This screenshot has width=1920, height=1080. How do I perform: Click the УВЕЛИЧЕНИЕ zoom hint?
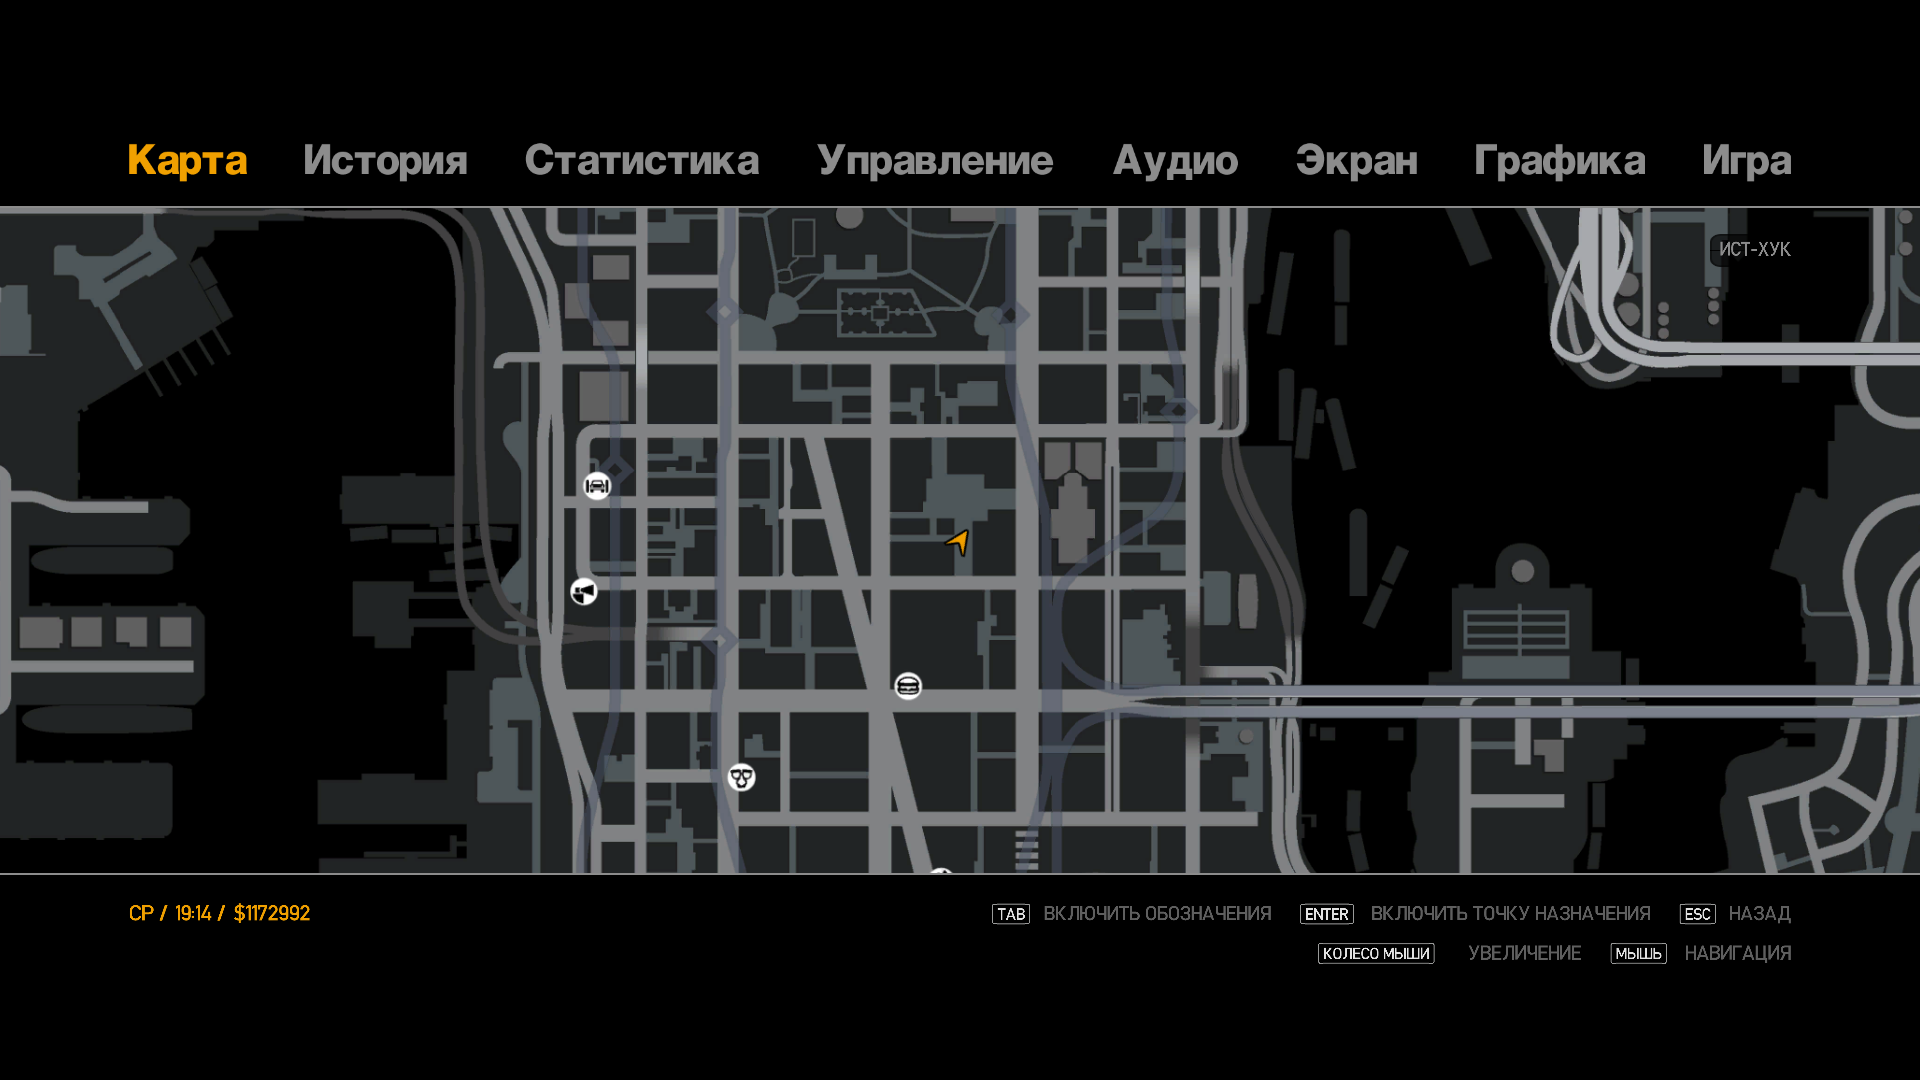[x=1524, y=954]
